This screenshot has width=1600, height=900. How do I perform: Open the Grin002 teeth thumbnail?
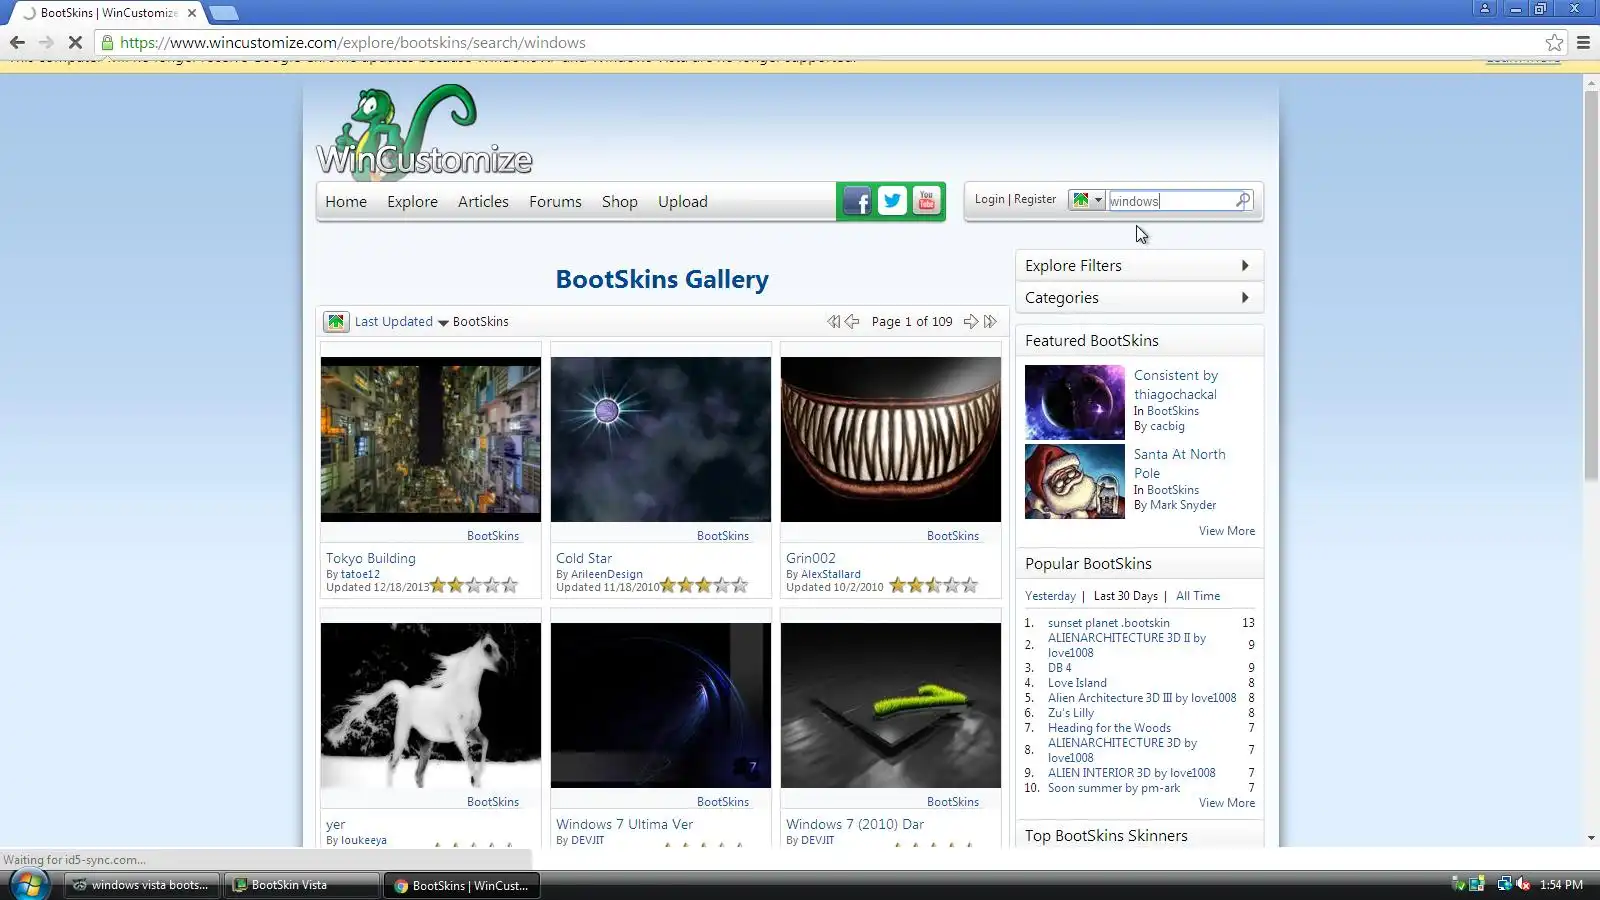click(891, 439)
